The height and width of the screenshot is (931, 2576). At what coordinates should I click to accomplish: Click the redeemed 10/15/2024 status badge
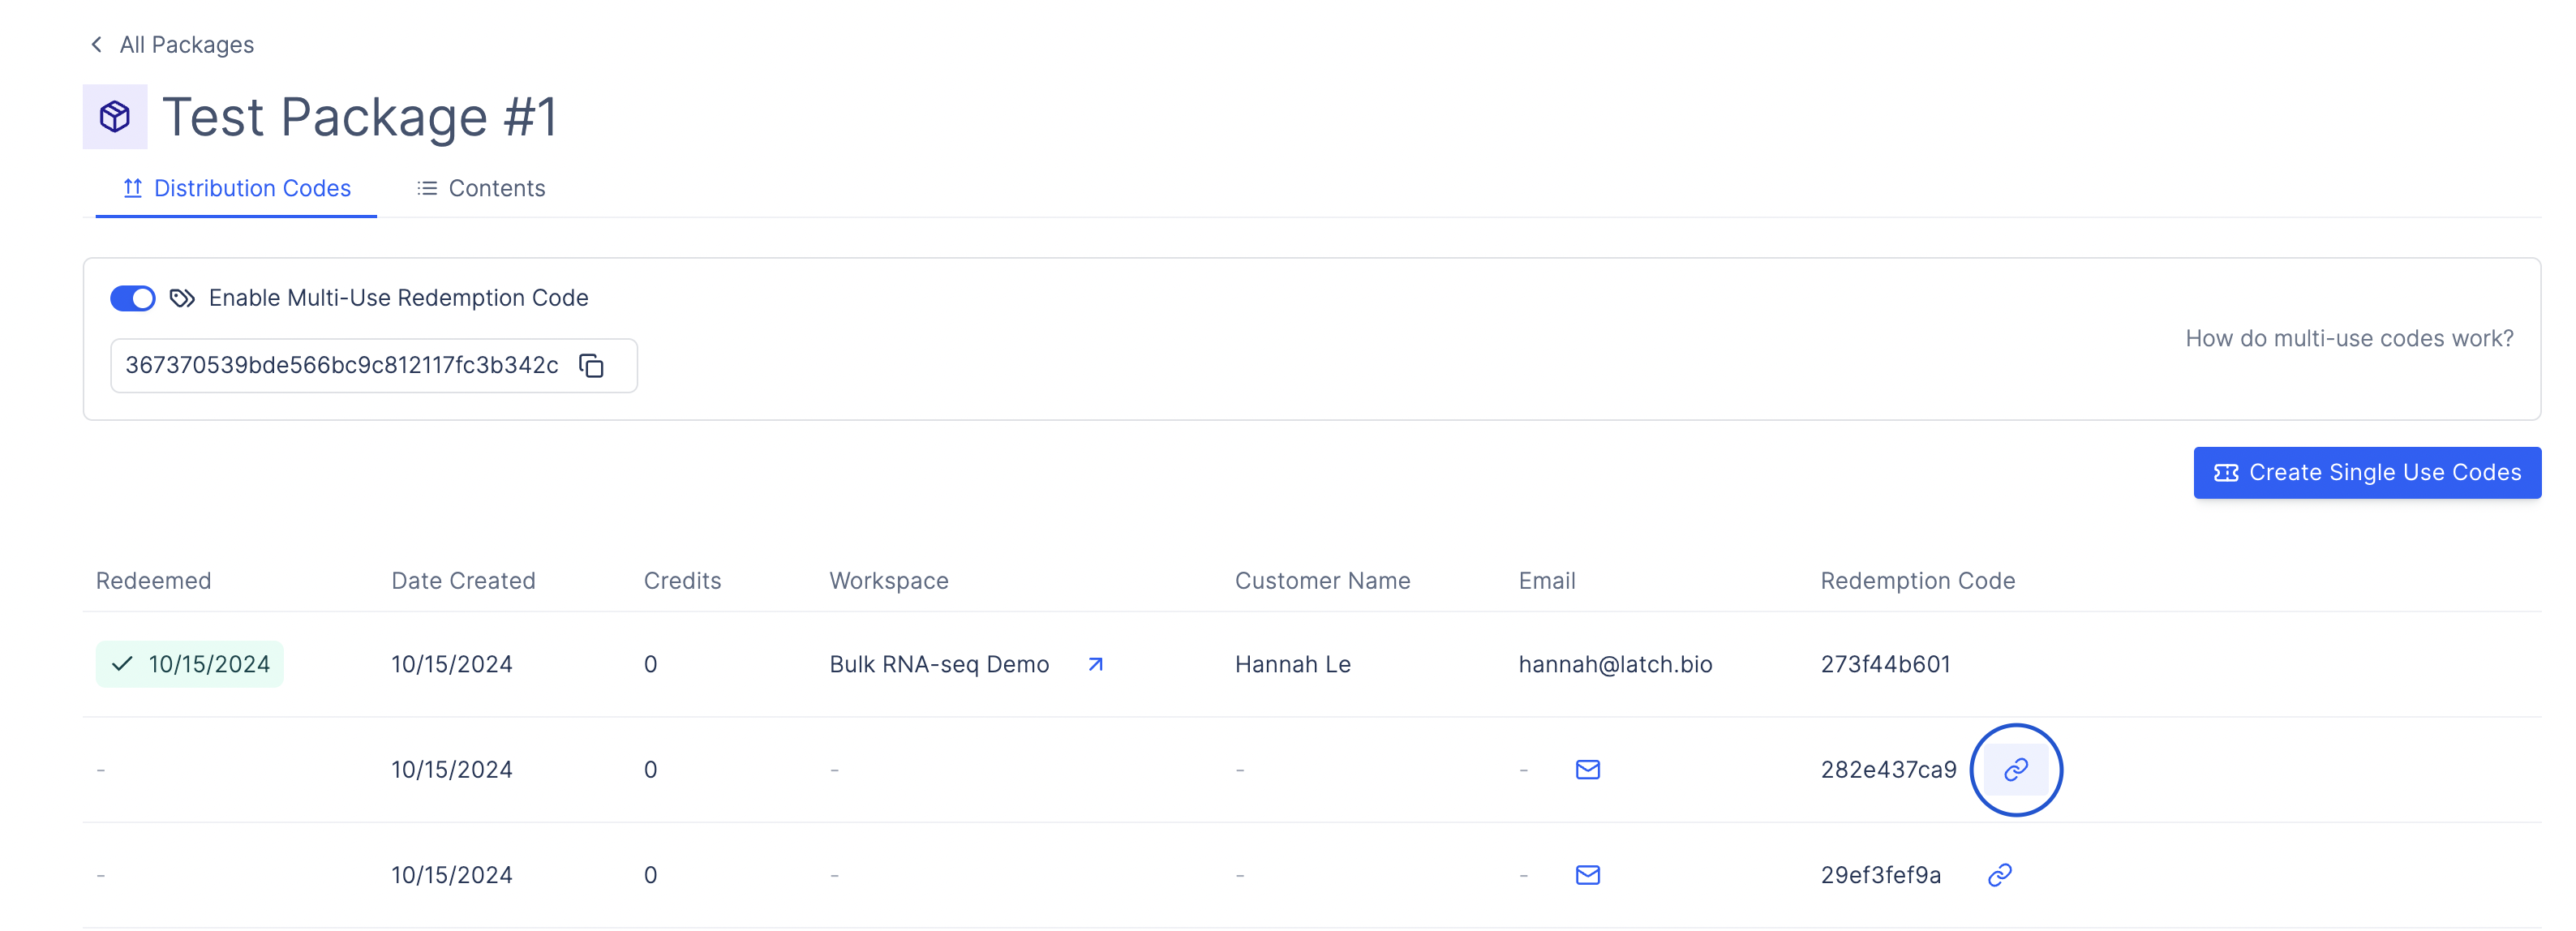(190, 664)
